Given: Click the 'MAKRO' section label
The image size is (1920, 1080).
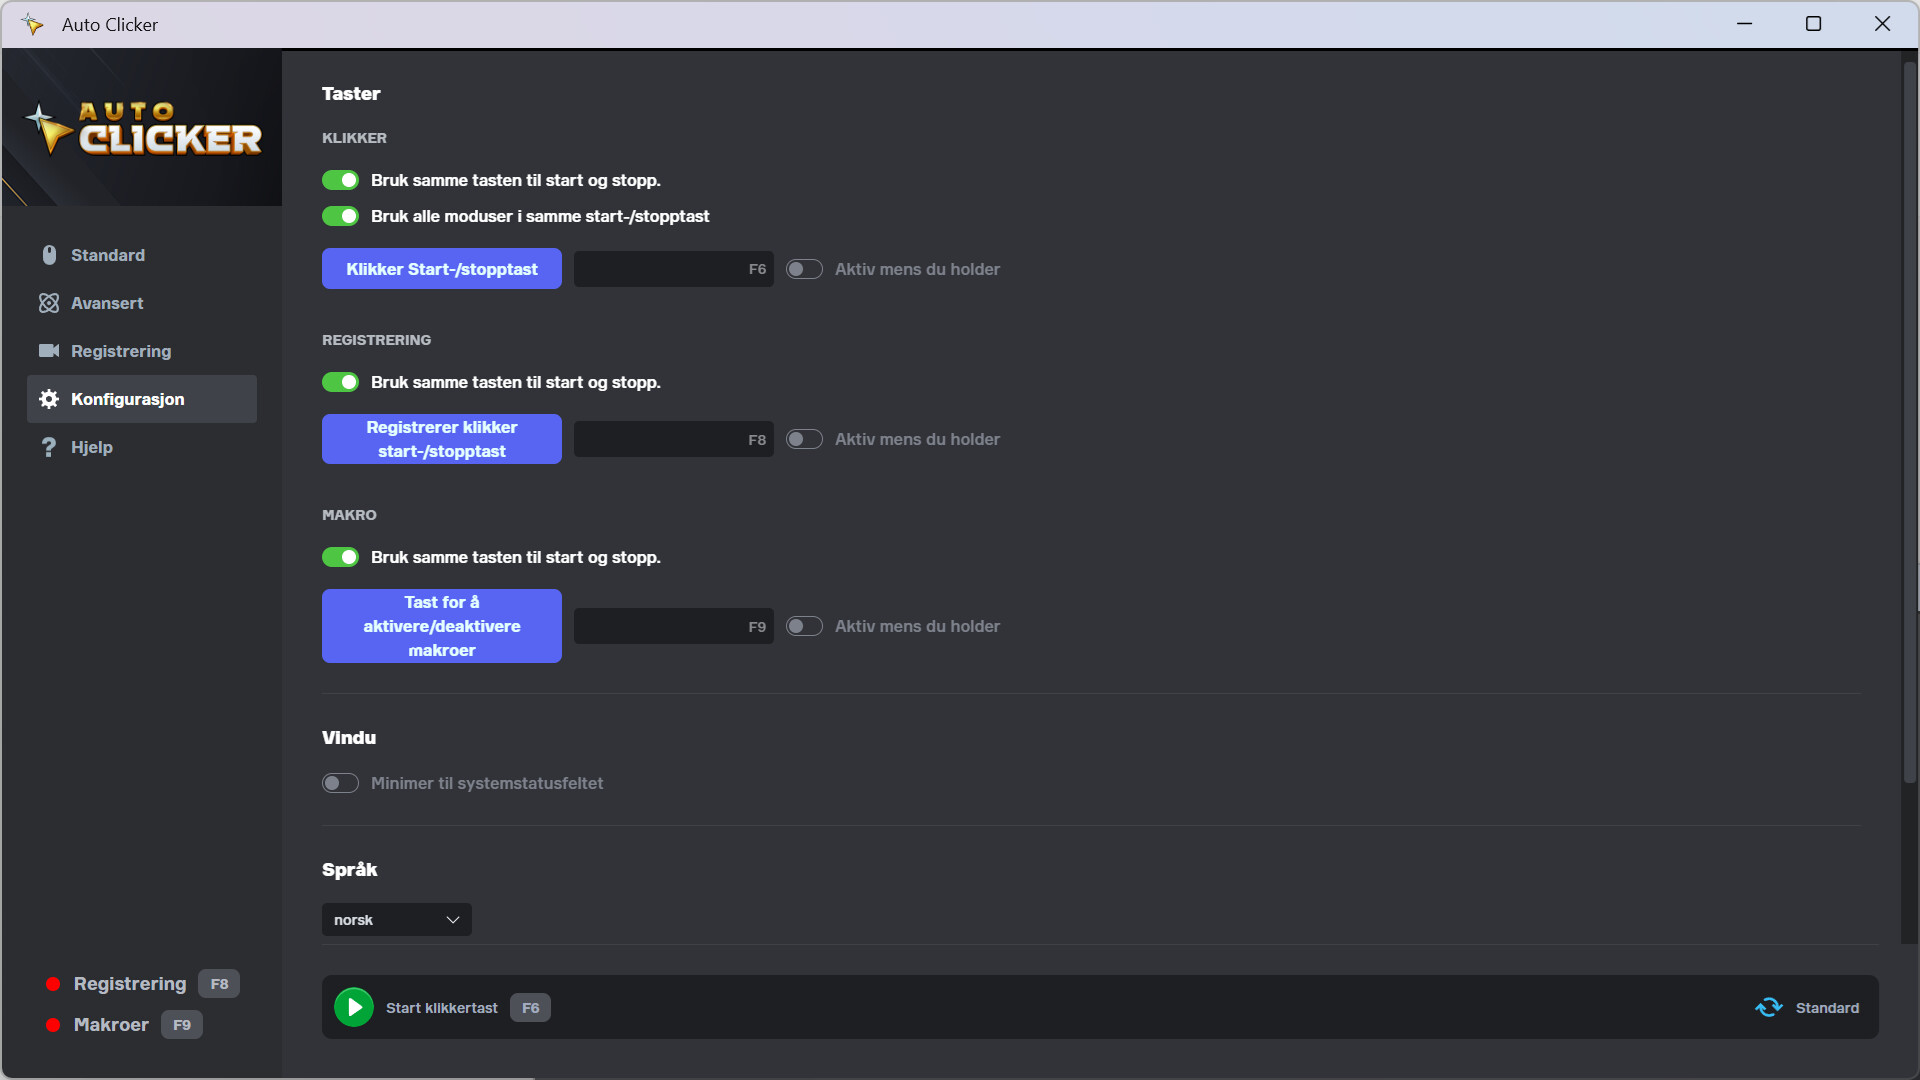Looking at the screenshot, I should tap(349, 515).
